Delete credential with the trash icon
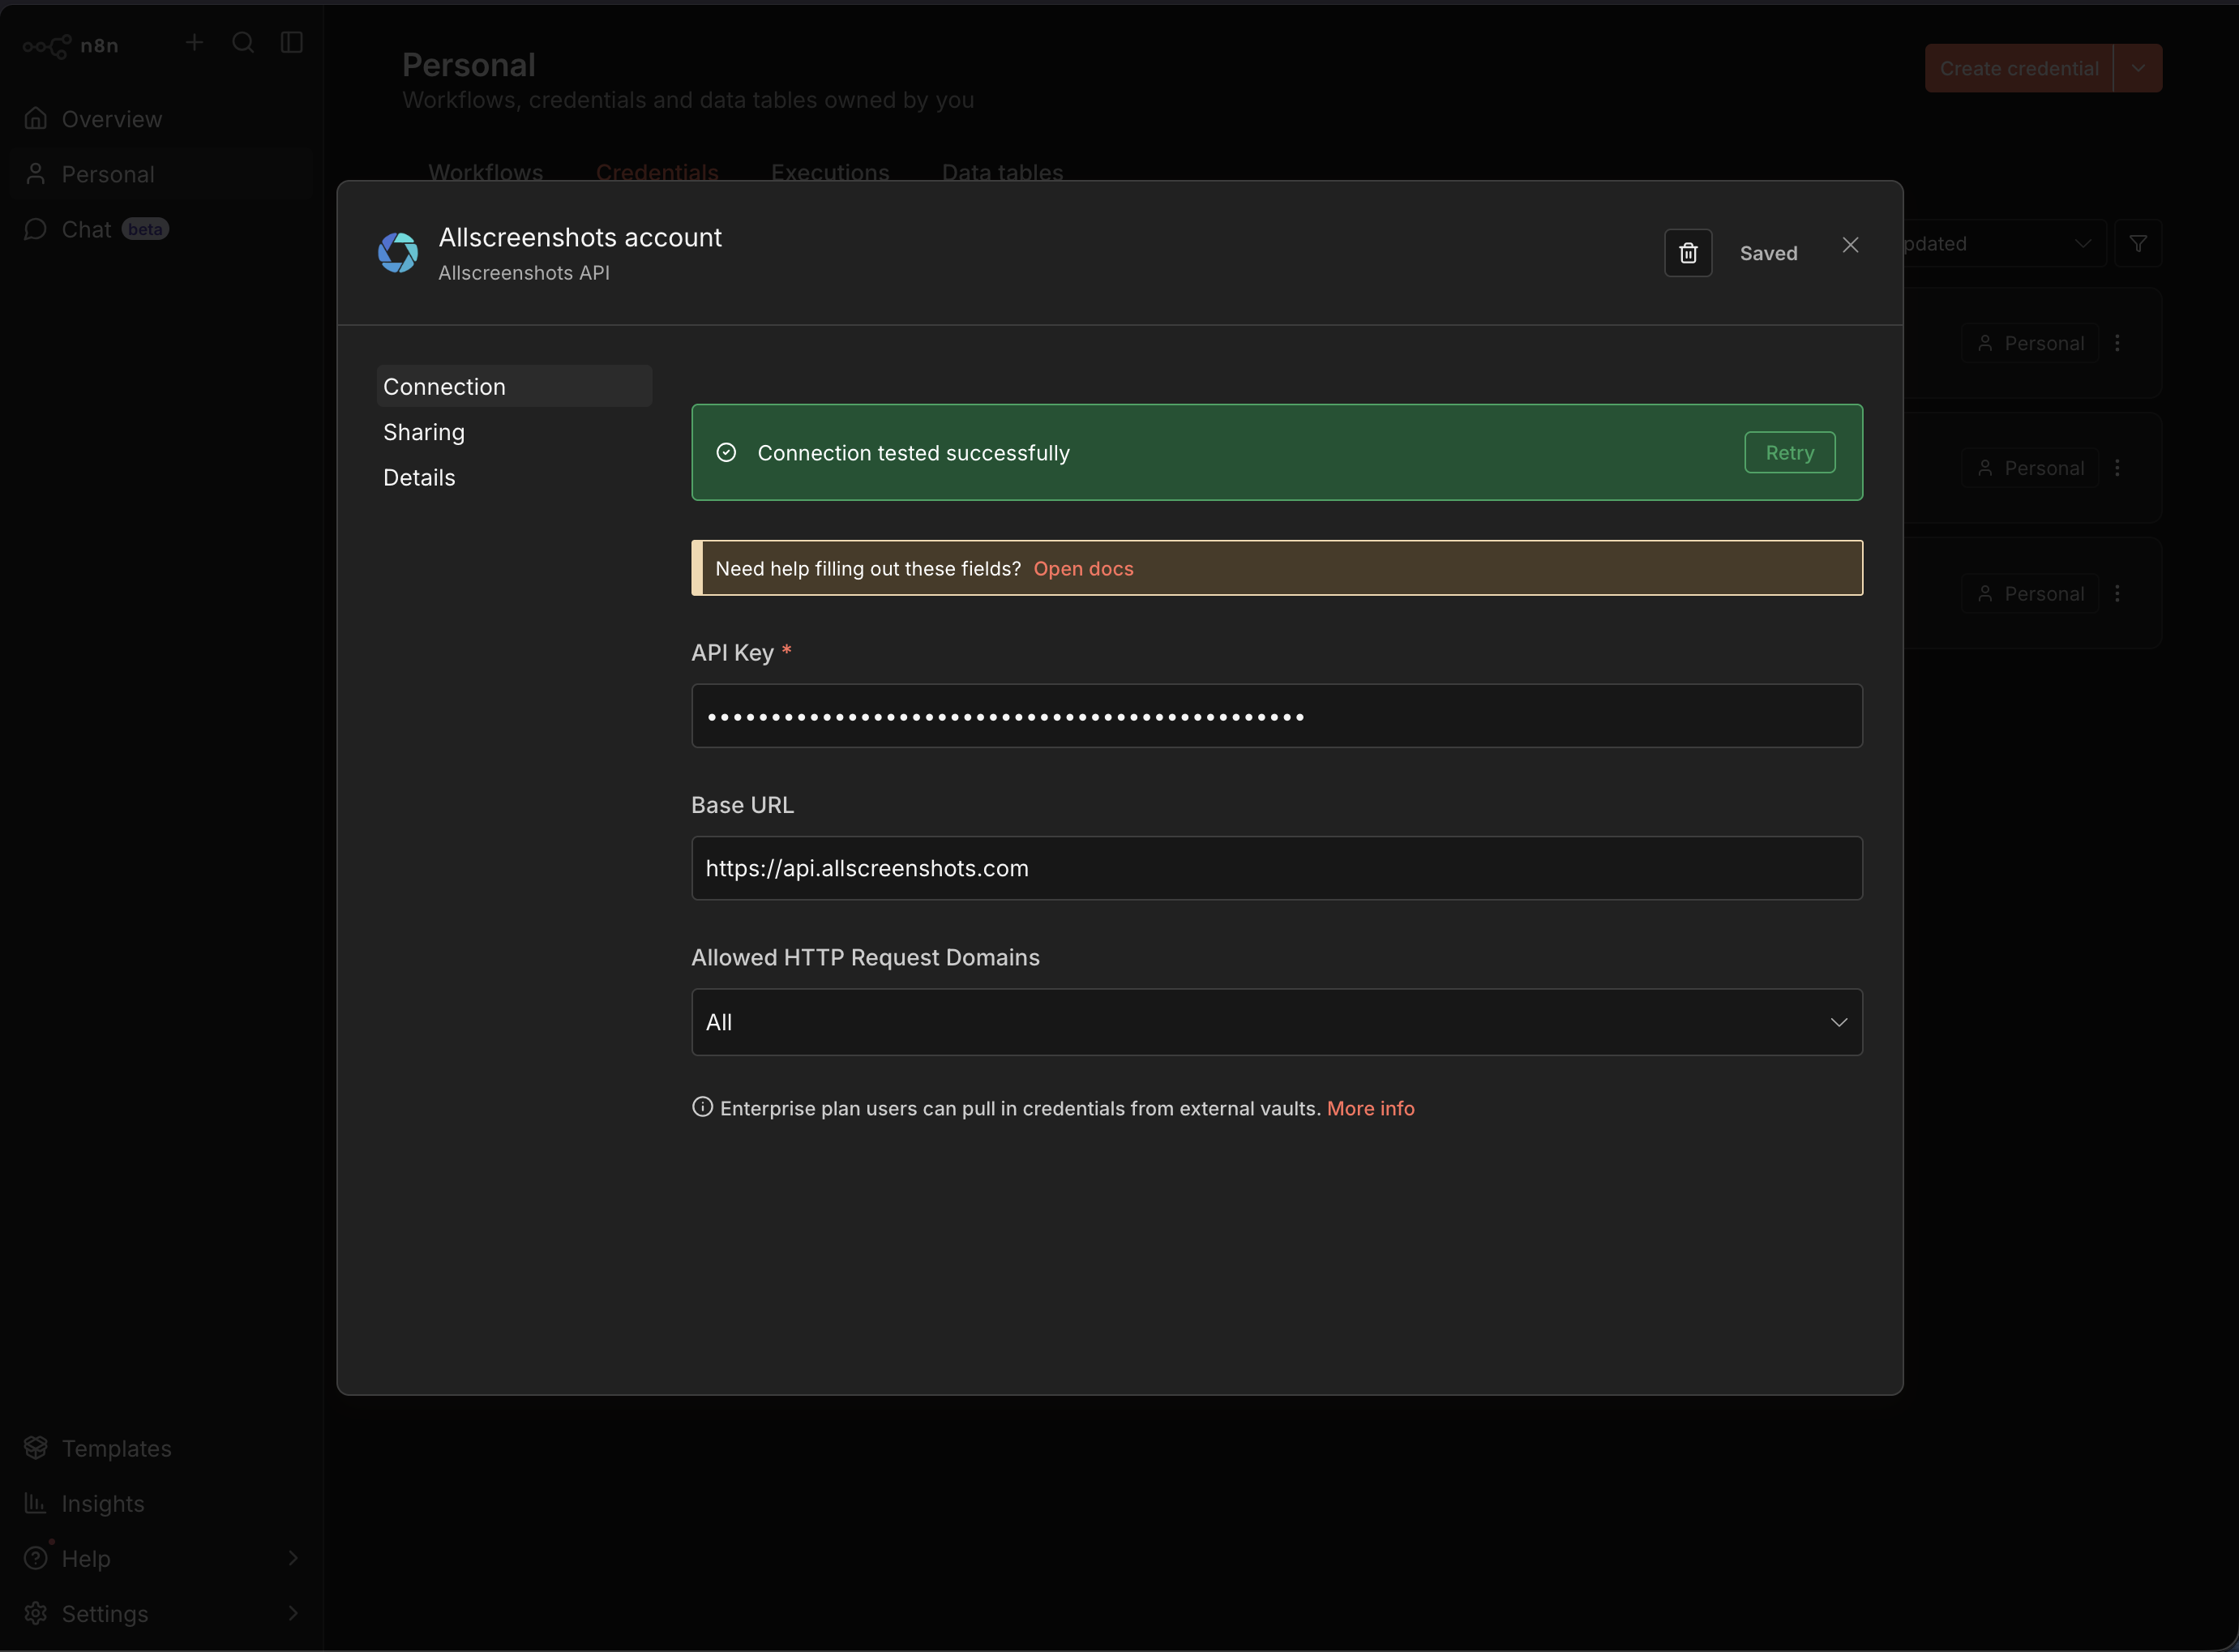 coord(1688,253)
